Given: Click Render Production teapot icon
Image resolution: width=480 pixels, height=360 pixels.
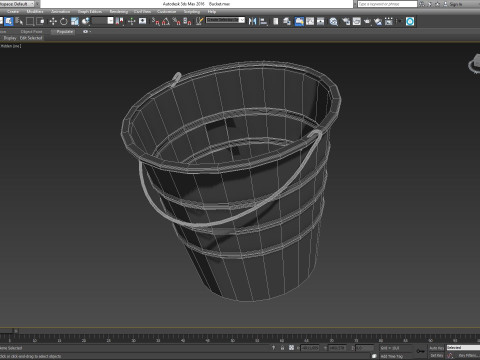Looking at the screenshot, I should click(367, 21).
